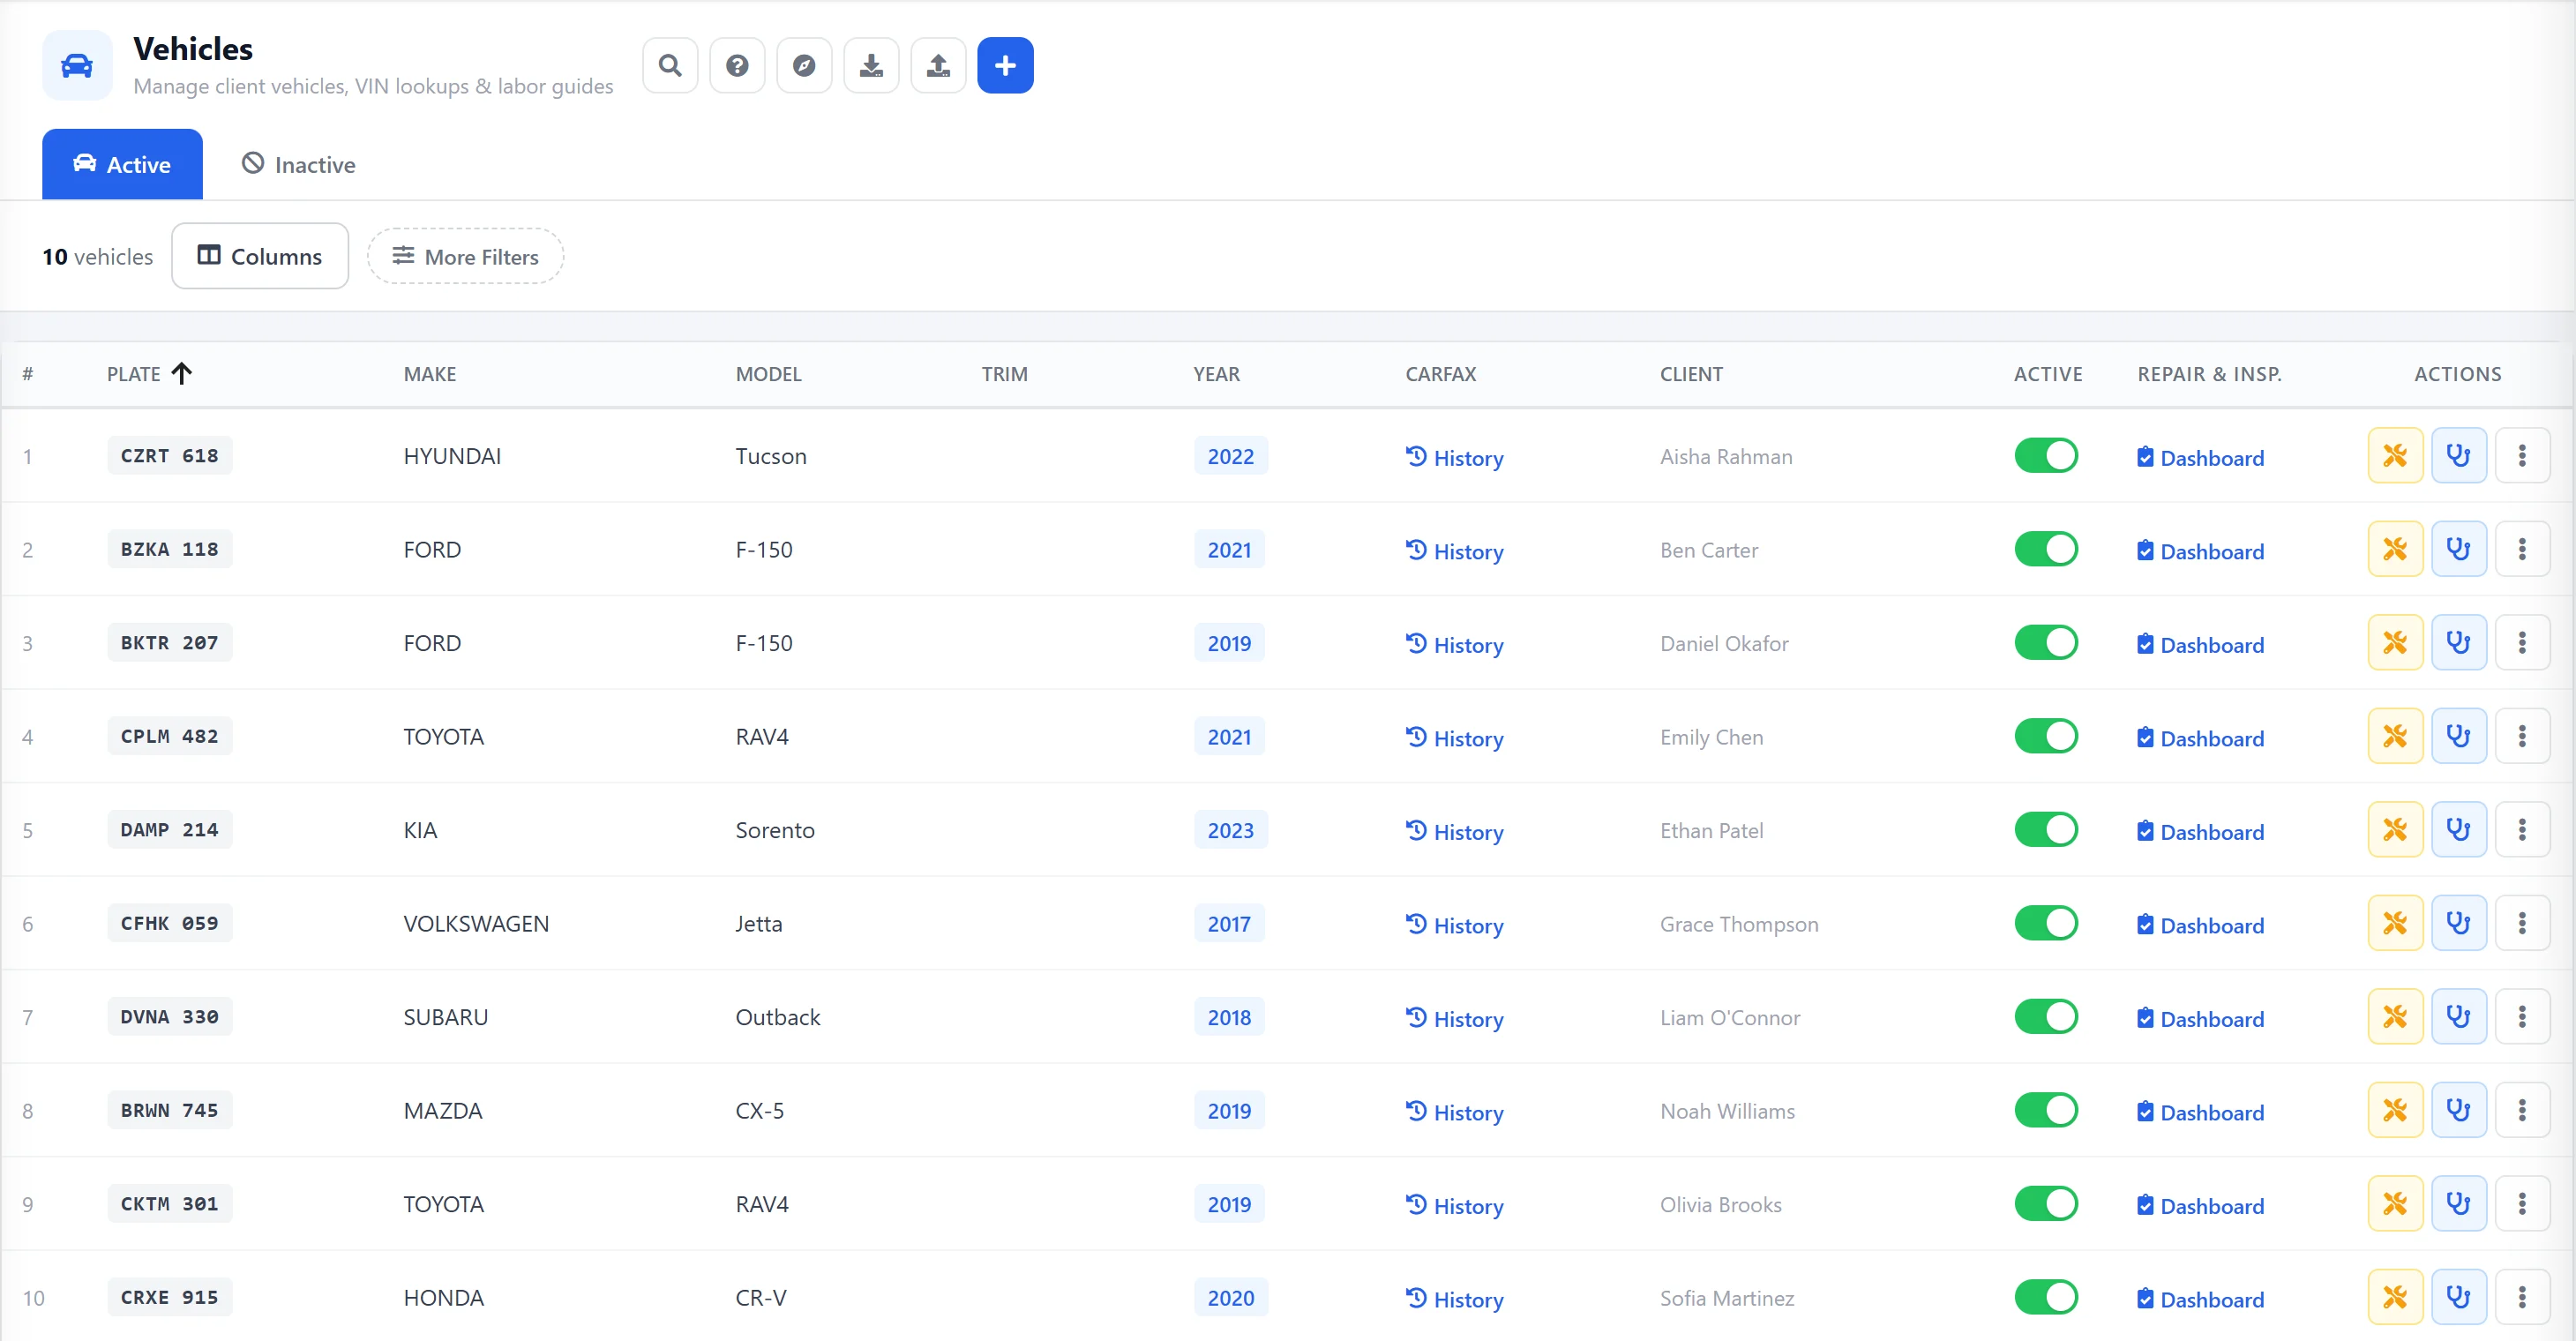Open the vehicle search icon
The width and height of the screenshot is (2576, 1341).
click(x=670, y=66)
